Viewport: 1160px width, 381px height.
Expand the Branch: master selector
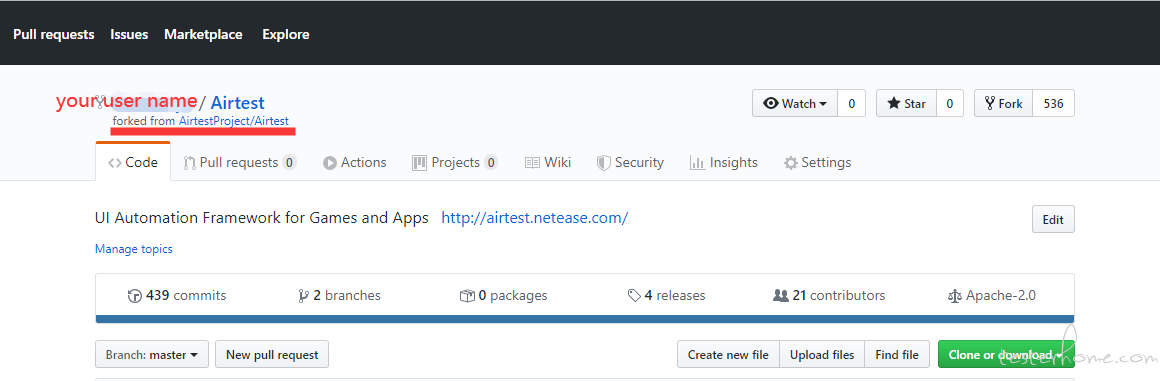(x=152, y=354)
